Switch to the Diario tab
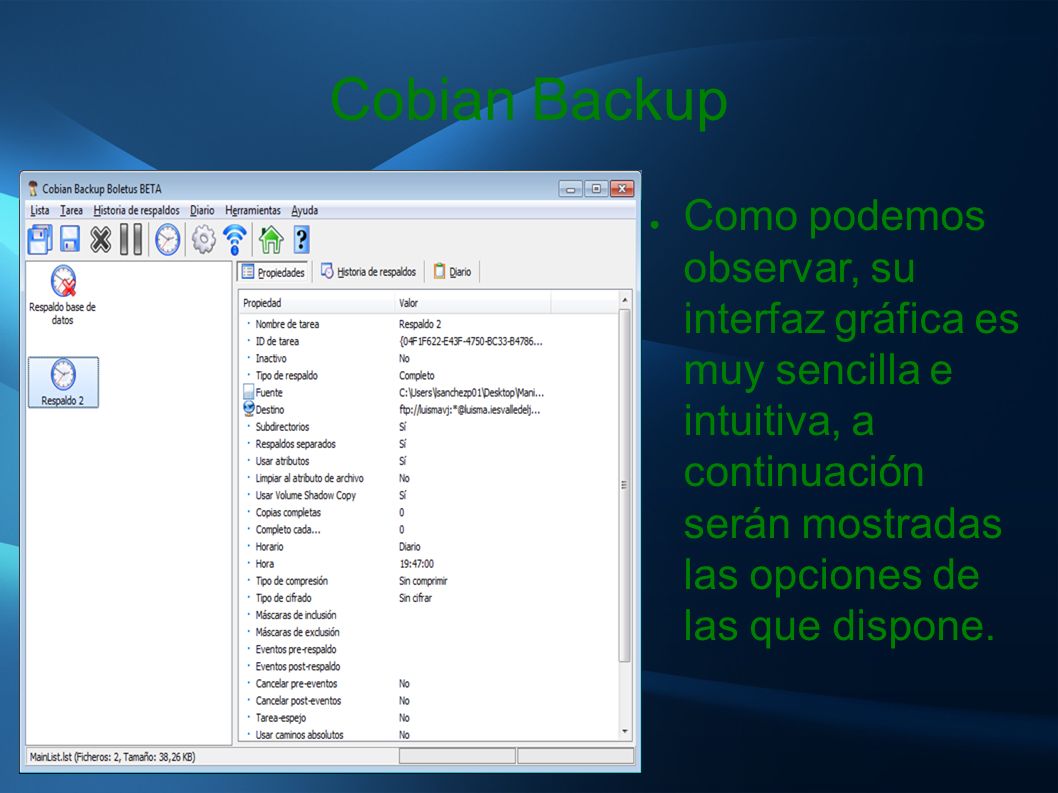The width and height of the screenshot is (1058, 793). click(453, 271)
